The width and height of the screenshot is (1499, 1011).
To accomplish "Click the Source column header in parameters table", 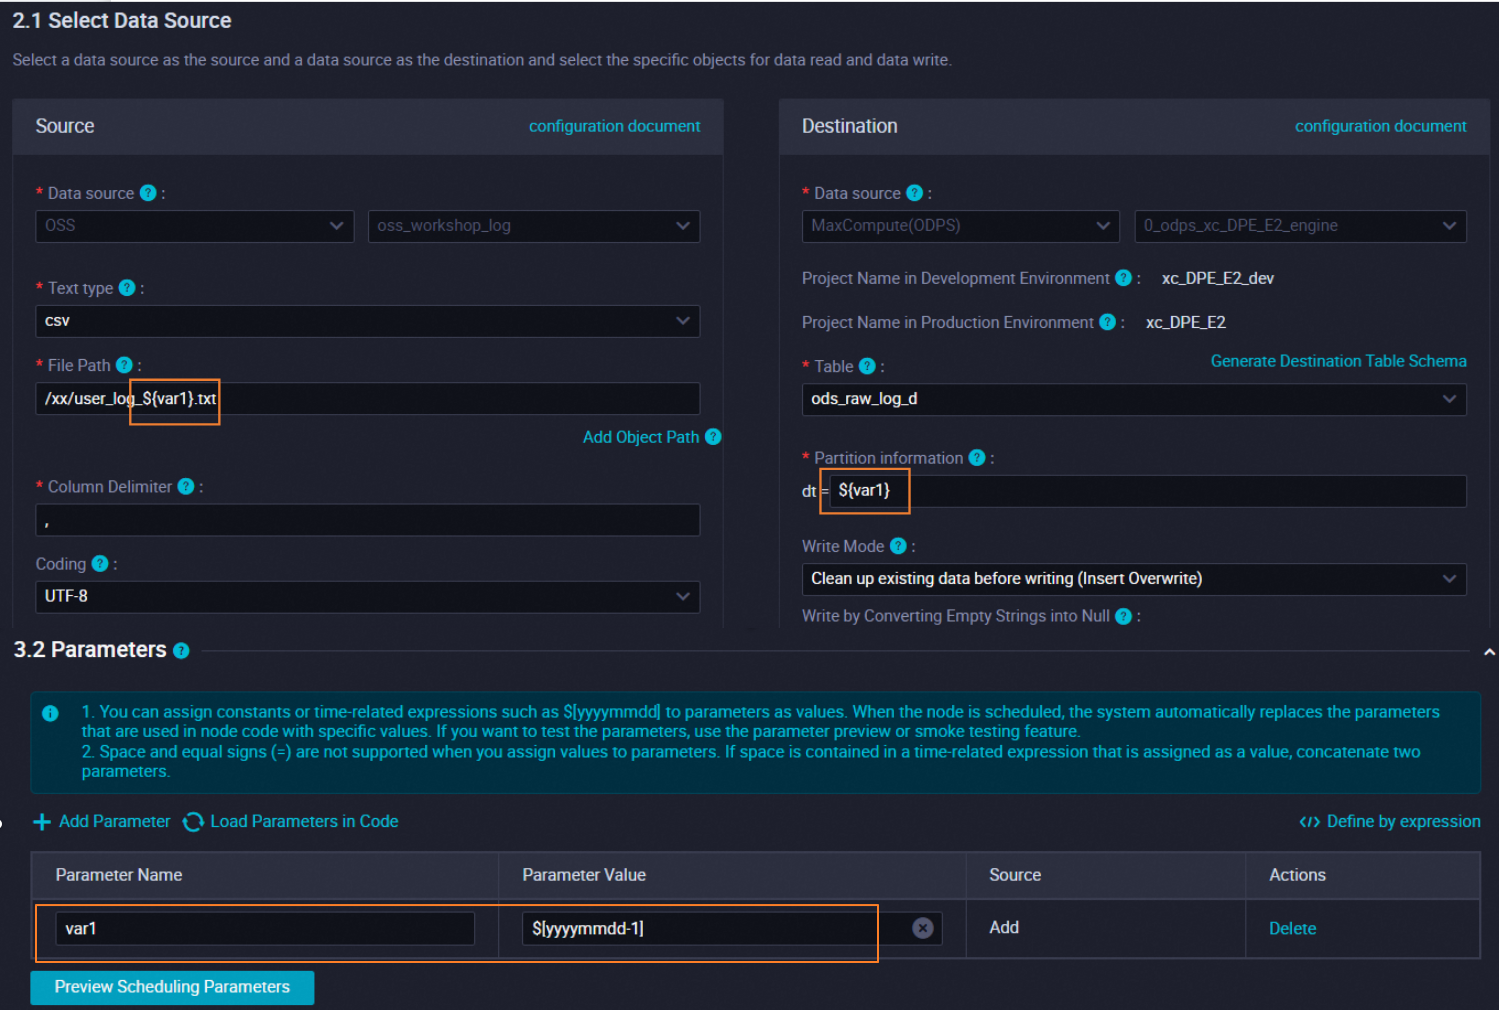I will [x=1015, y=875].
